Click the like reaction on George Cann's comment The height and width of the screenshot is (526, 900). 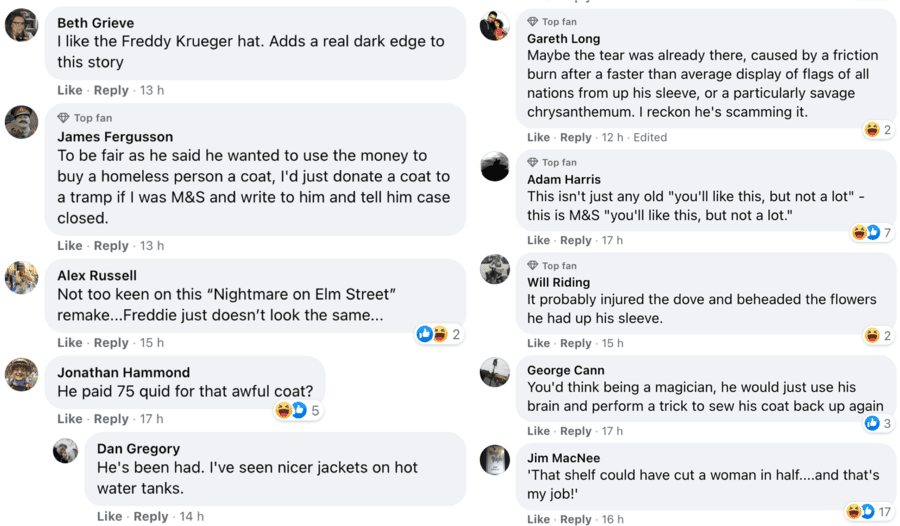(x=871, y=423)
